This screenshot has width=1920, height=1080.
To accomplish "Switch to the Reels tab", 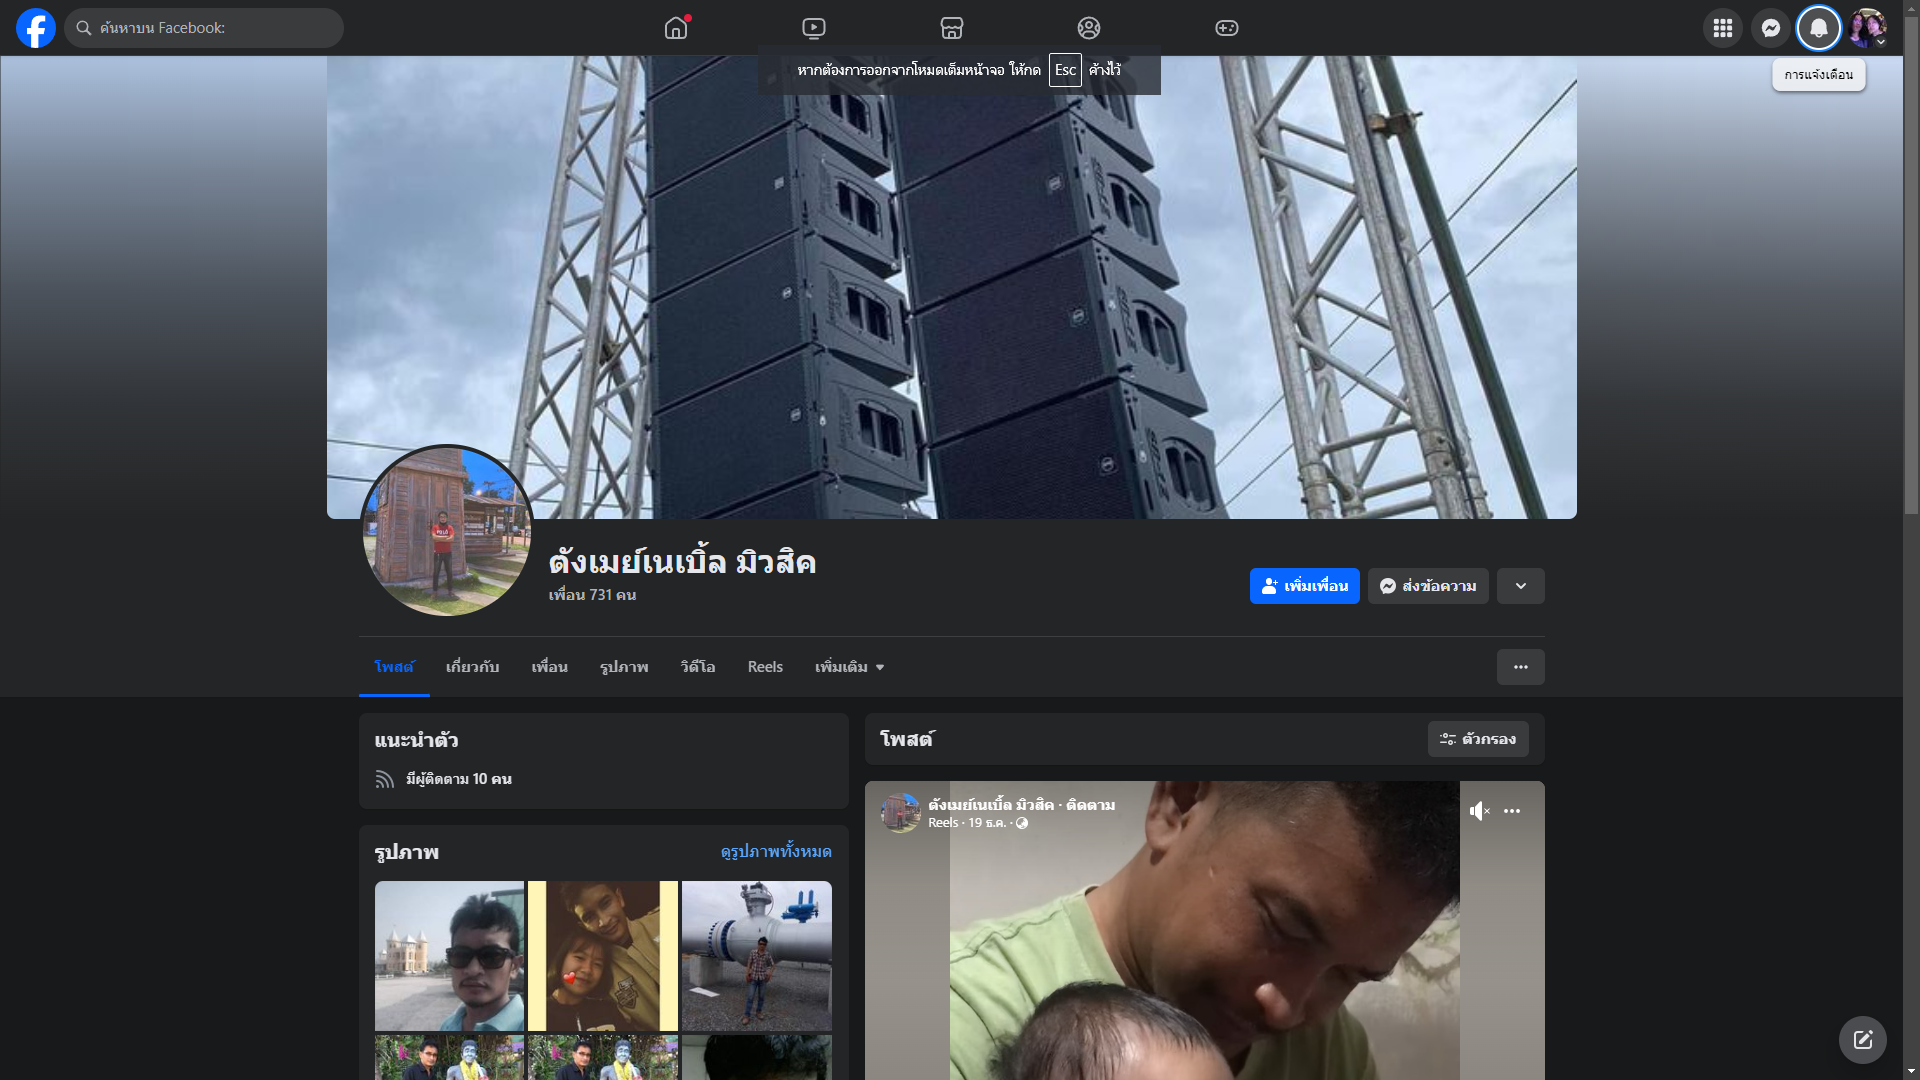I will point(765,667).
